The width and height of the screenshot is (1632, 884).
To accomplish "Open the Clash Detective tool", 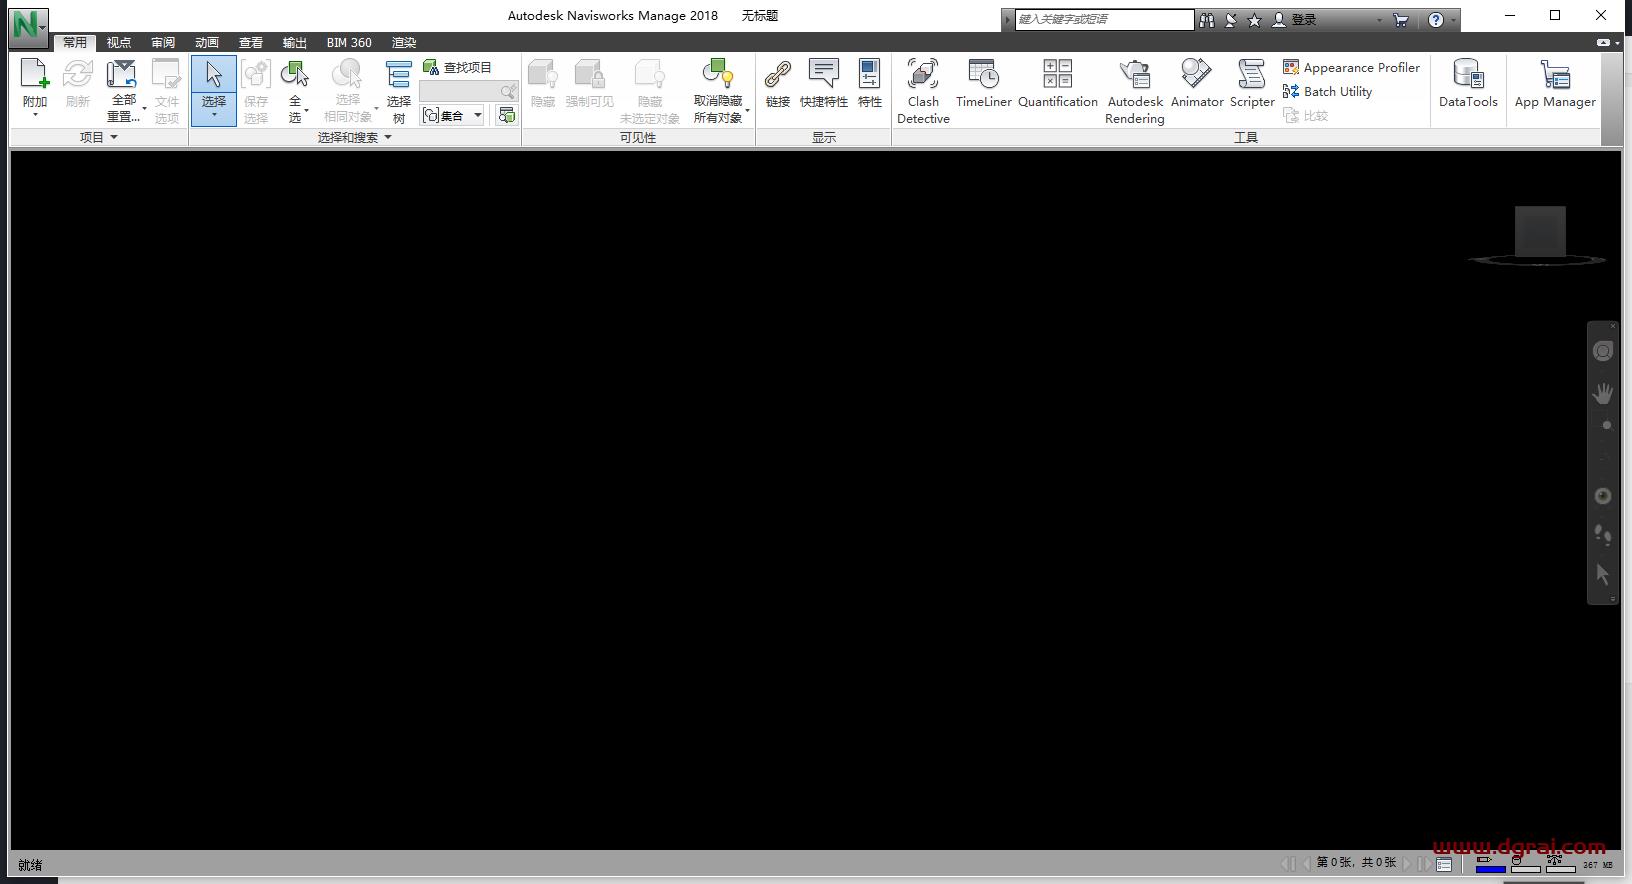I will click(923, 91).
